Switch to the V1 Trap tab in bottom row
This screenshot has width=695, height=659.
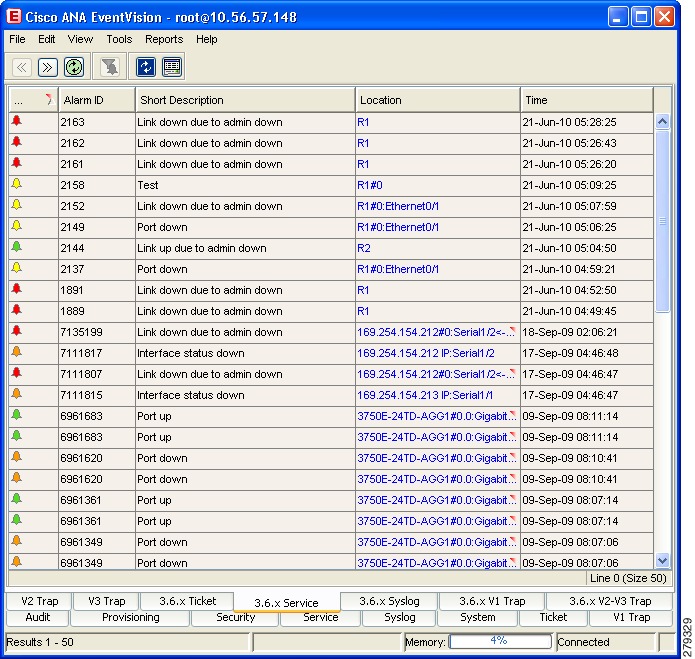click(631, 617)
